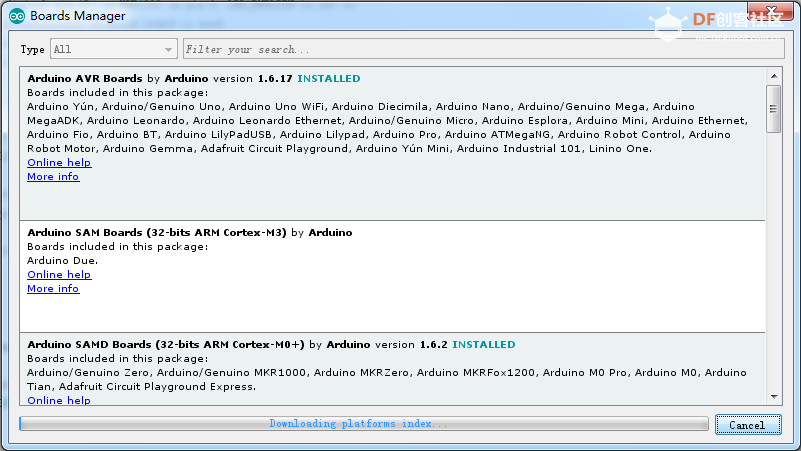
Task: Click the Arduino logo icon in title bar
Action: pos(17,16)
